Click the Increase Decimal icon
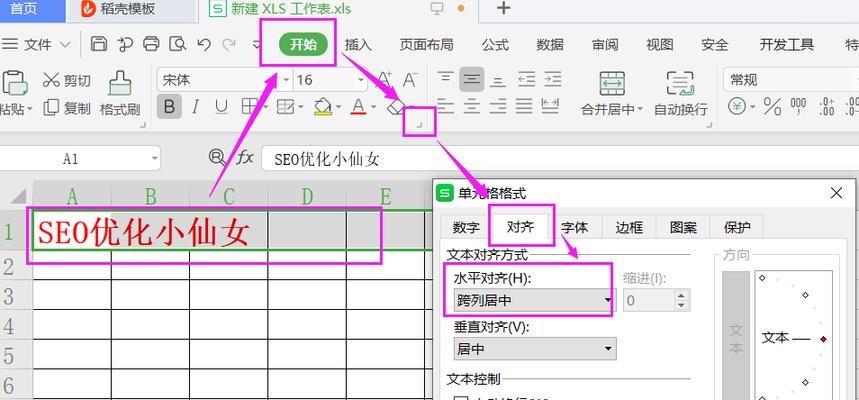This screenshot has height=400, width=859. [826, 106]
